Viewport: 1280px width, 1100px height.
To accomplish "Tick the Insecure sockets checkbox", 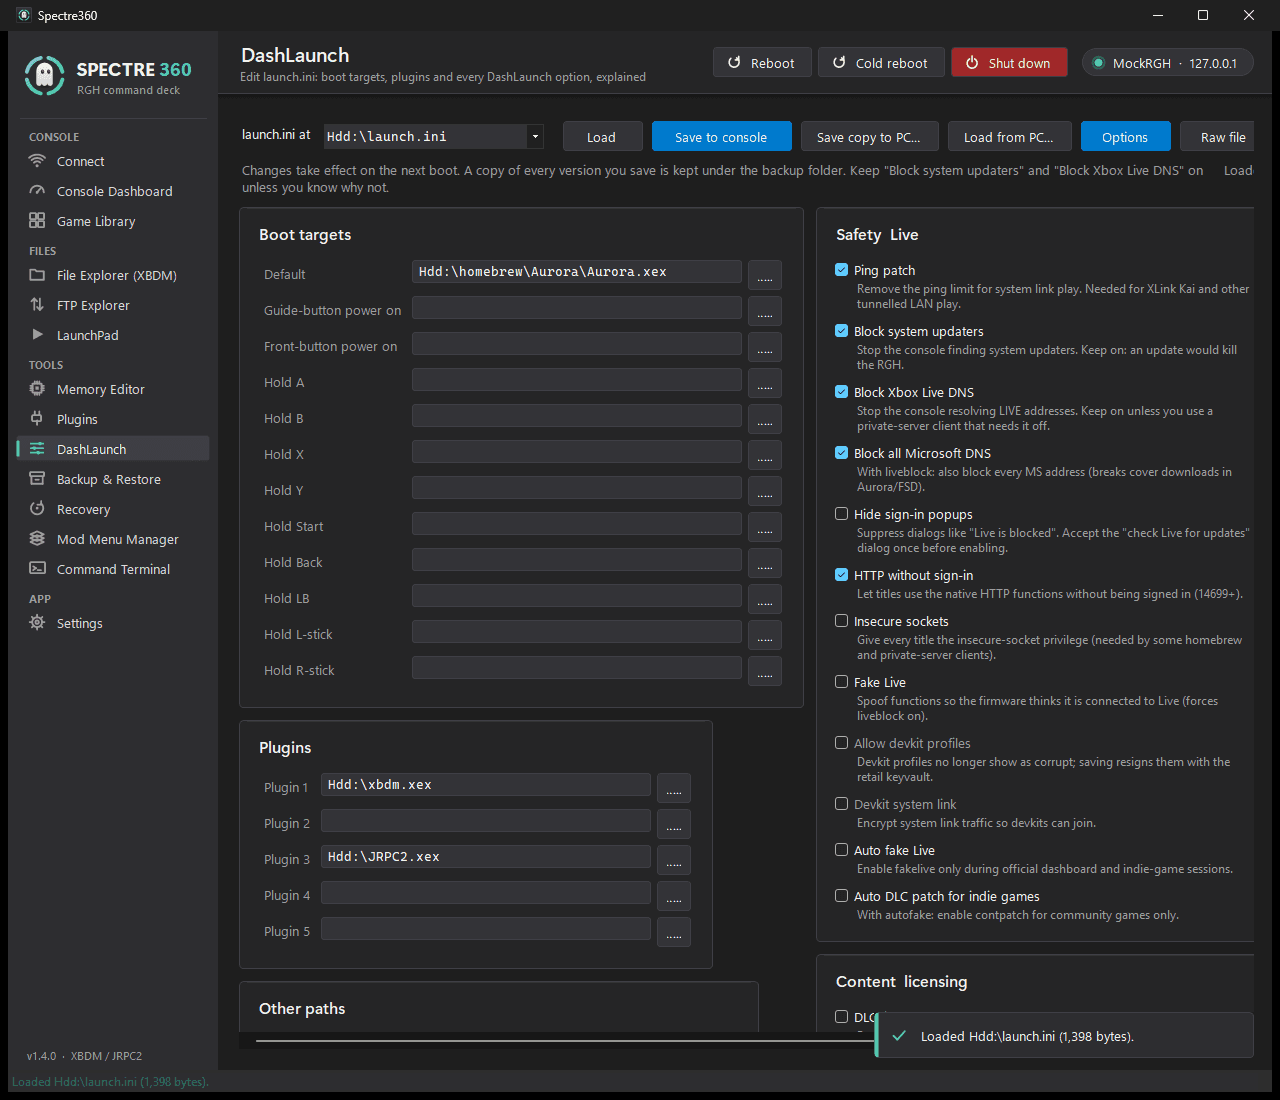I will pyautogui.click(x=842, y=621).
